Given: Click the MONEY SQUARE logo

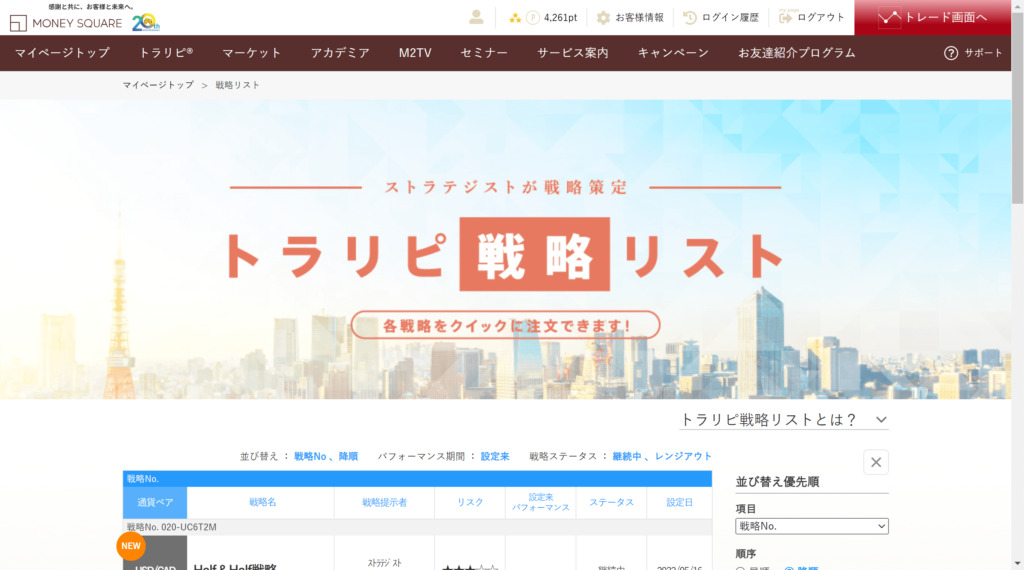Looking at the screenshot, I should coord(66,23).
